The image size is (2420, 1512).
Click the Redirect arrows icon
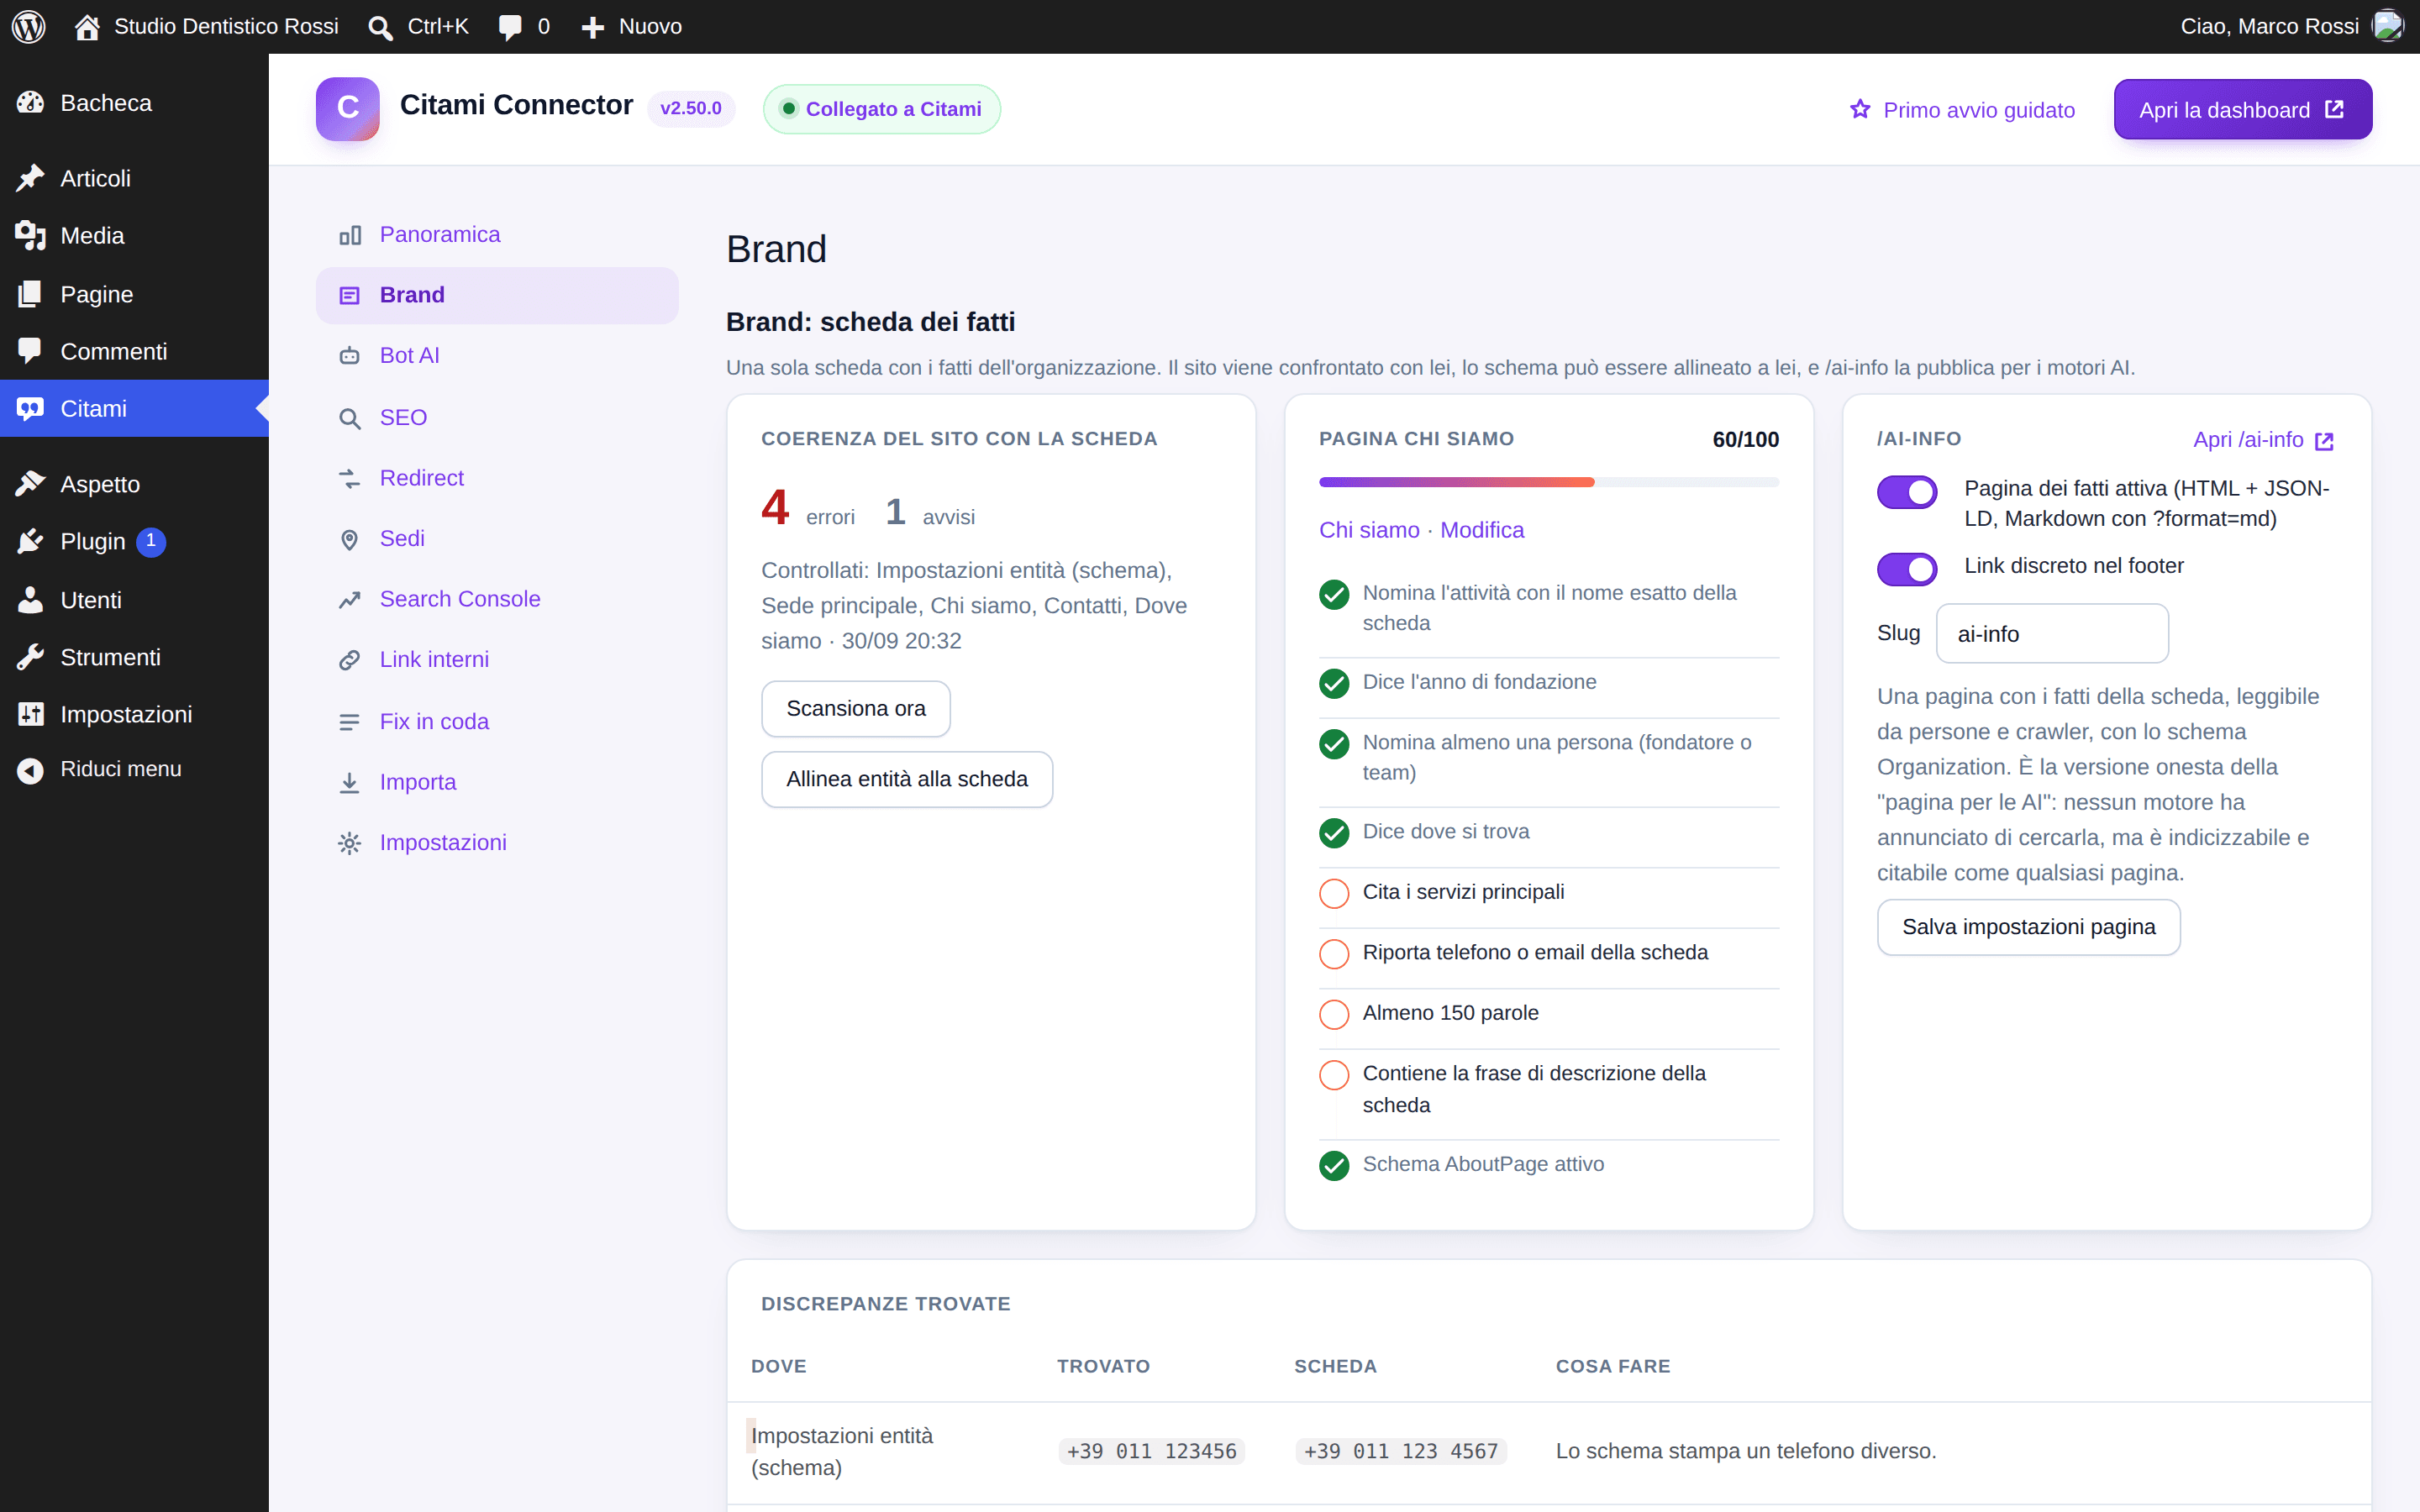click(349, 479)
